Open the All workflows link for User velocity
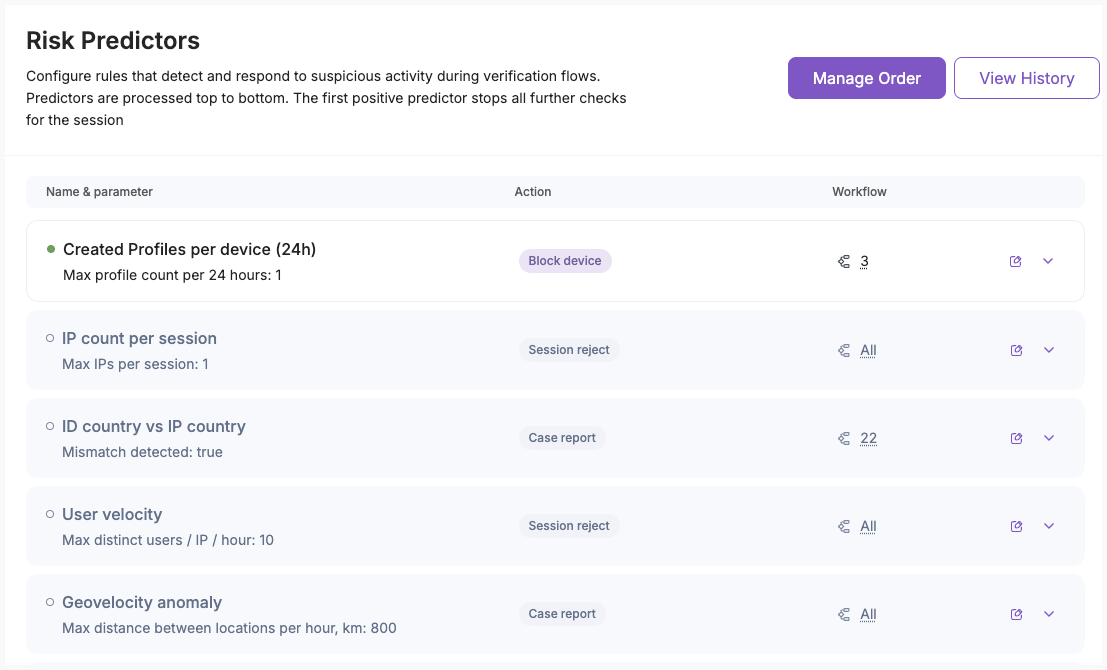This screenshot has height=670, width=1107. coord(868,526)
